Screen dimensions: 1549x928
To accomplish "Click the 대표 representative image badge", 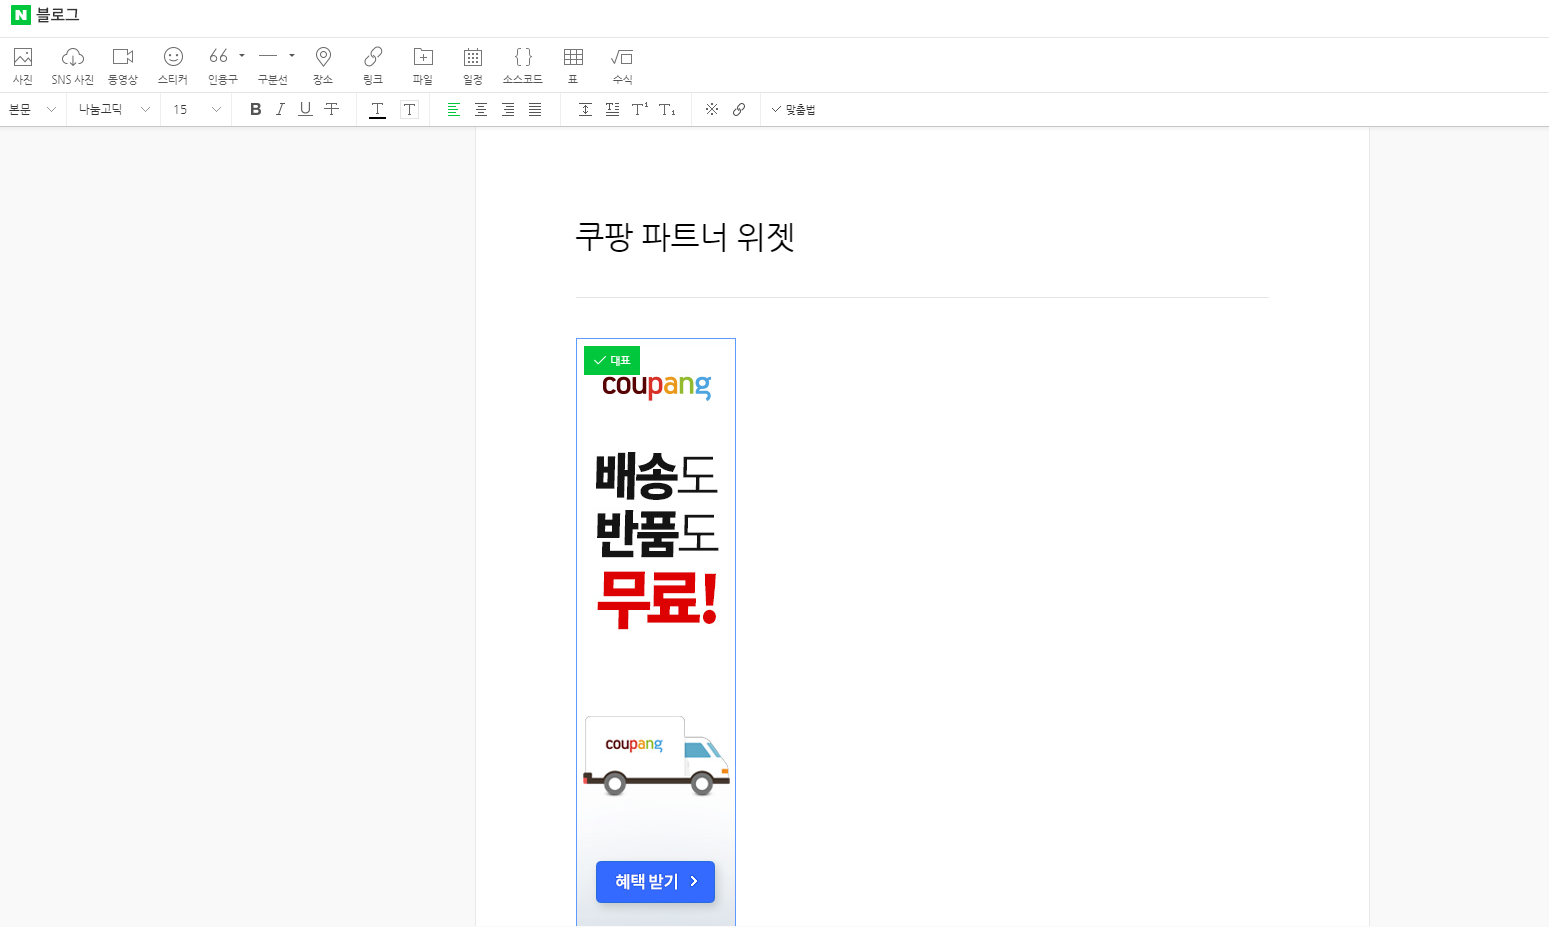I will tap(612, 360).
